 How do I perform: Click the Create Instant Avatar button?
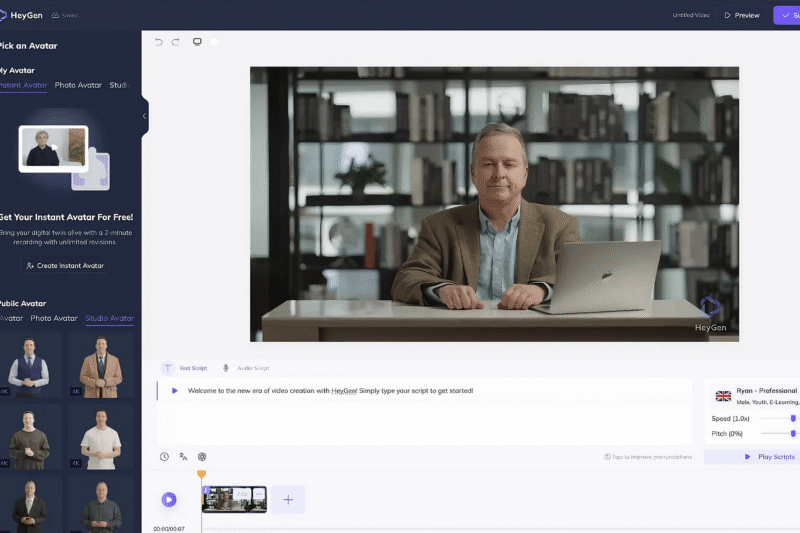pyautogui.click(x=65, y=266)
